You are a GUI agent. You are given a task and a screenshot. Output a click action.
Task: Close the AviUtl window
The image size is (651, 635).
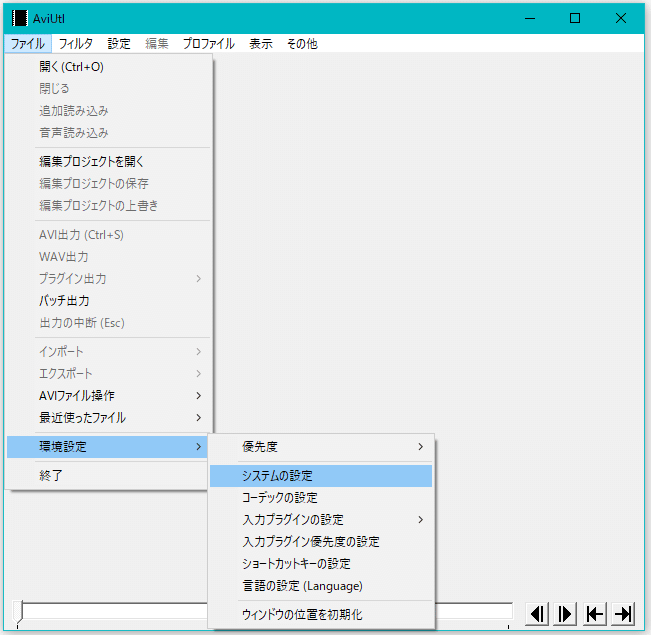pyautogui.click(x=621, y=18)
